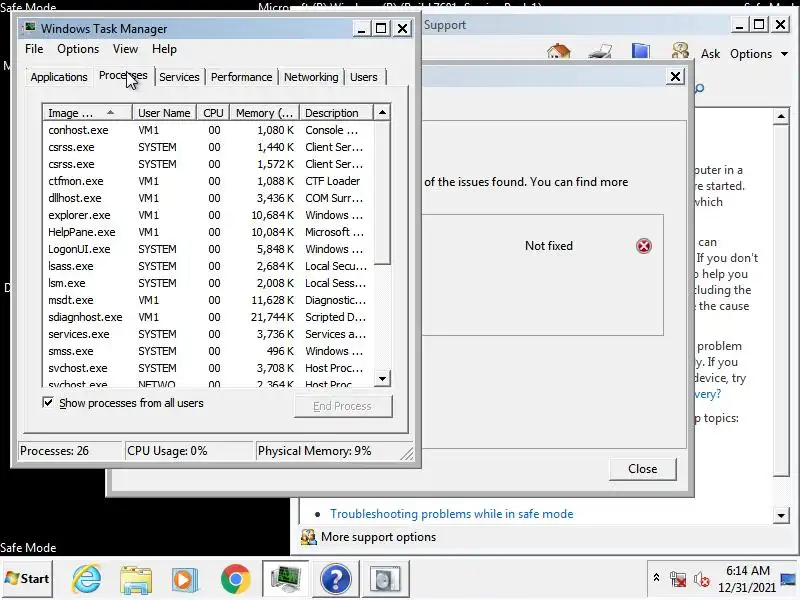Image resolution: width=800 pixels, height=600 pixels.
Task: Click Help and Support scroll up arrow
Action: (781, 116)
